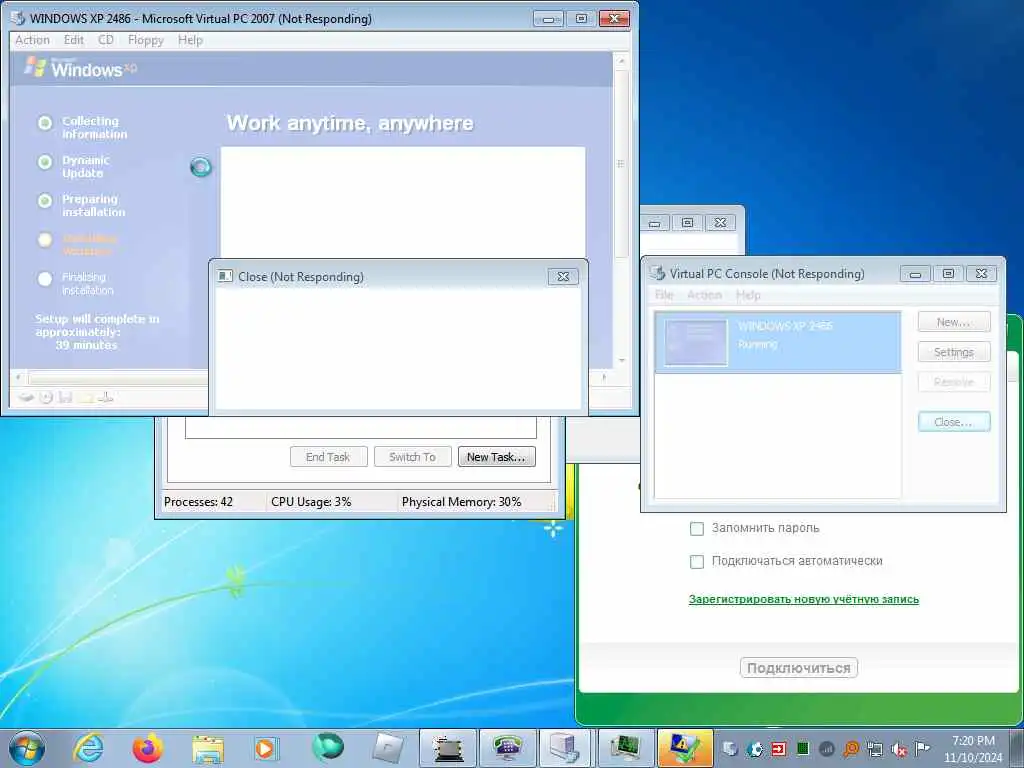
Task: Click 'CPU Usage: 3%' in Task Manager status bar
Action: [x=312, y=502]
